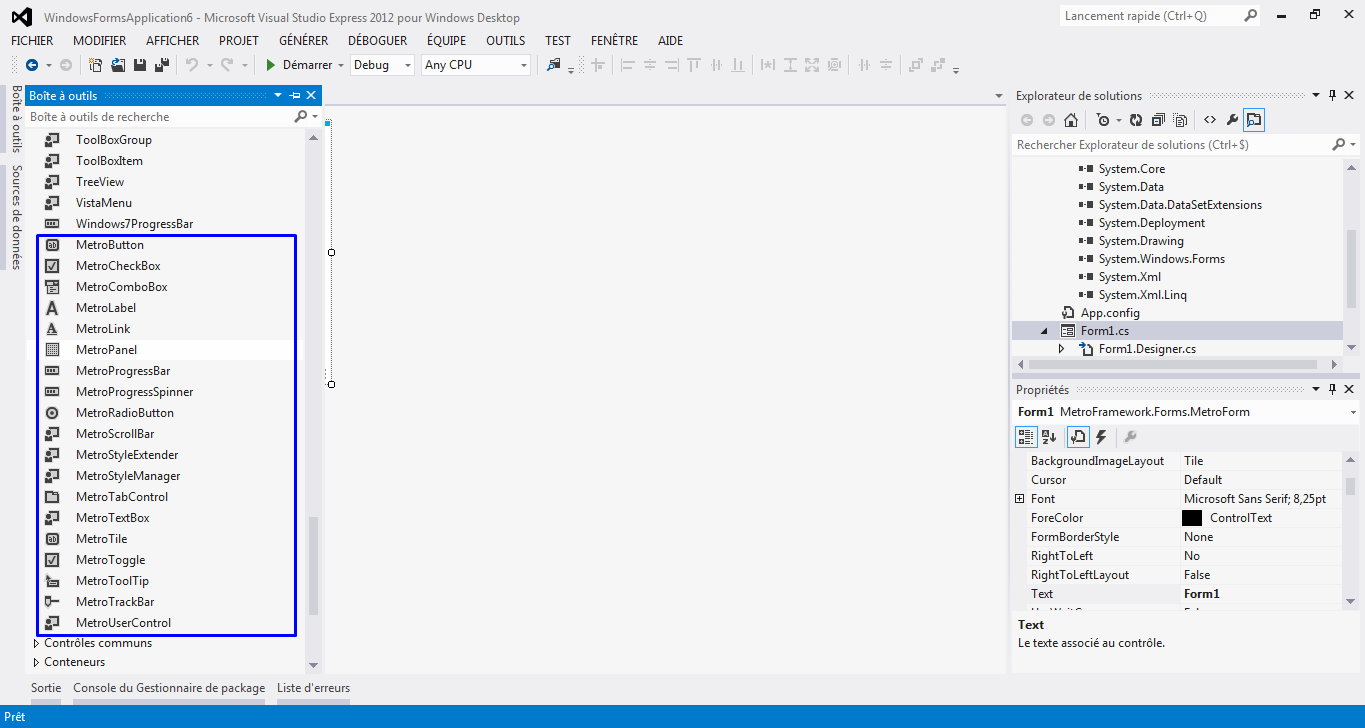Click the Undo arrow icon
The image size is (1365, 728).
click(192, 65)
